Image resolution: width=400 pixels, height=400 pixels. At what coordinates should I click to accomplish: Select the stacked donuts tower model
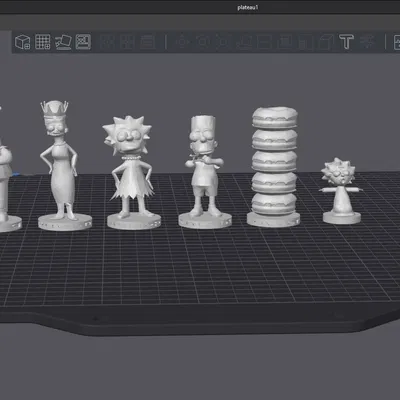(x=274, y=167)
